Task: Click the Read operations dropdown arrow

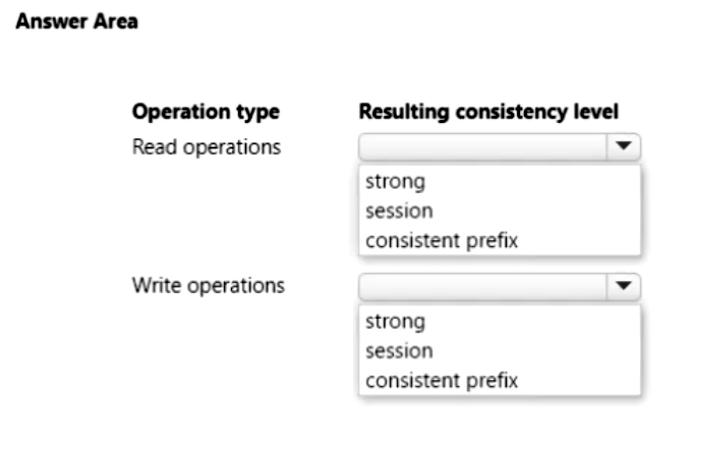Action: [623, 147]
